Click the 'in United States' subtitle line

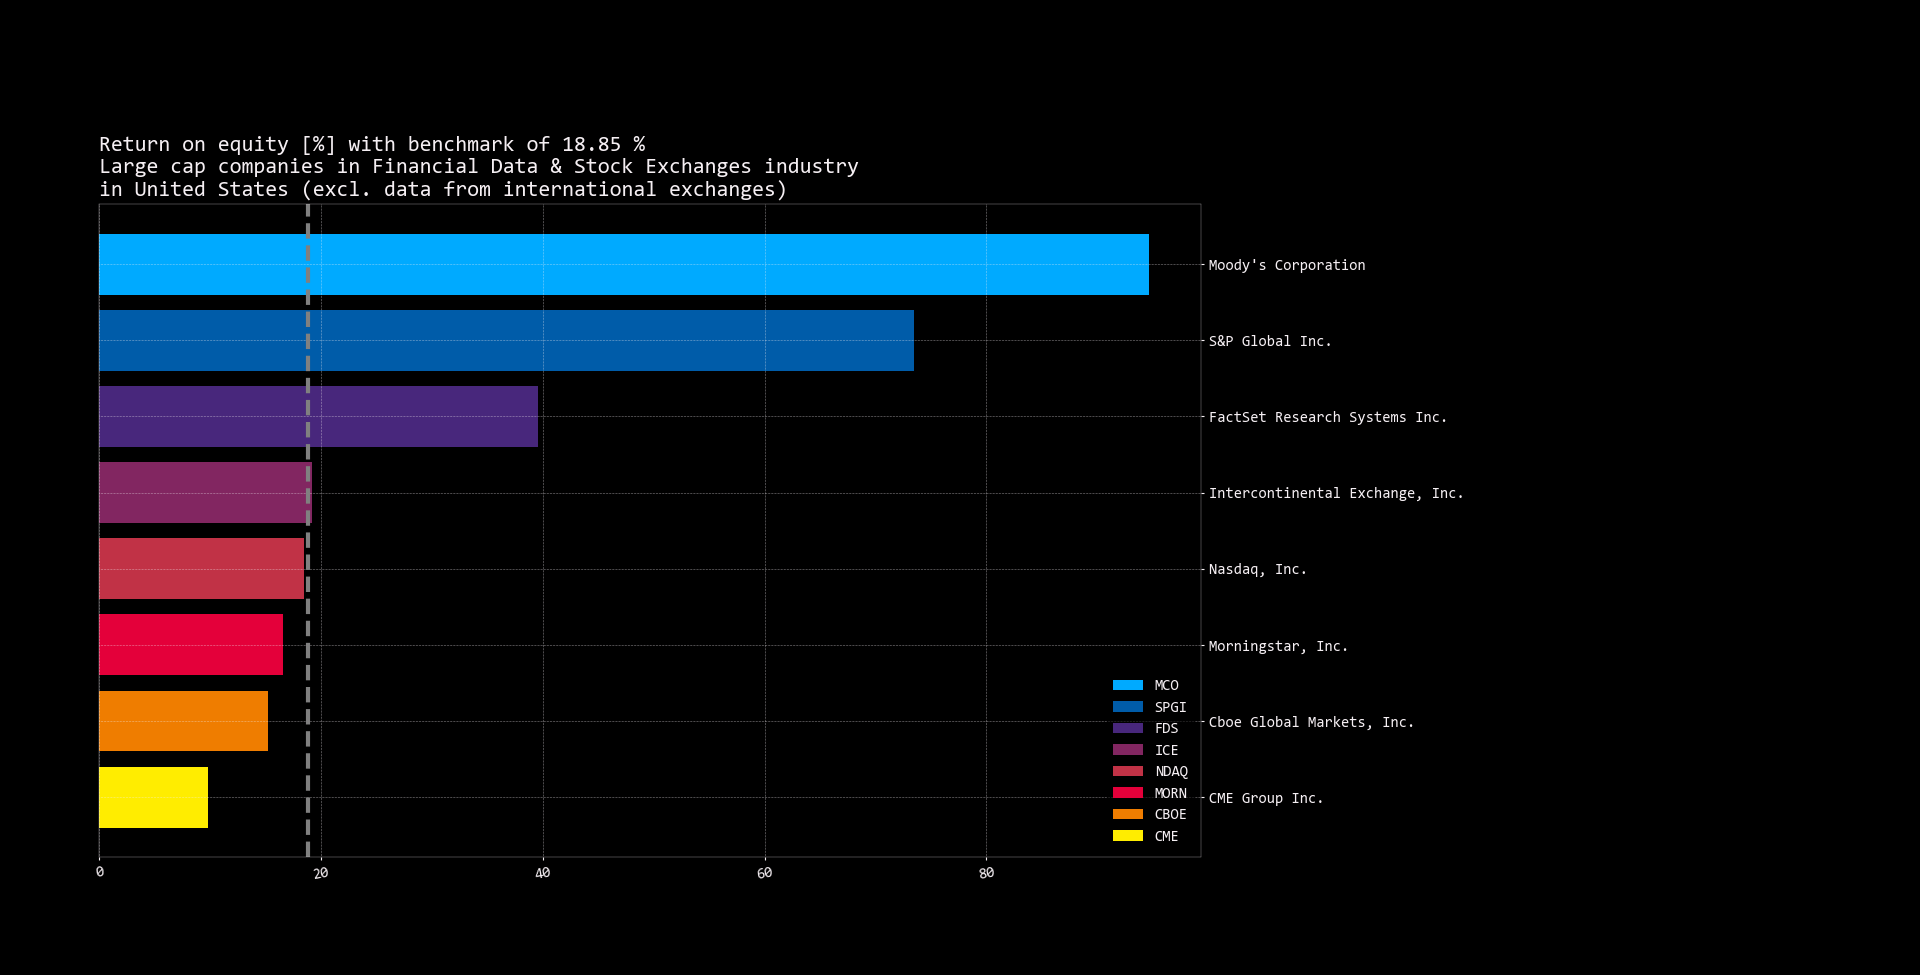(443, 190)
